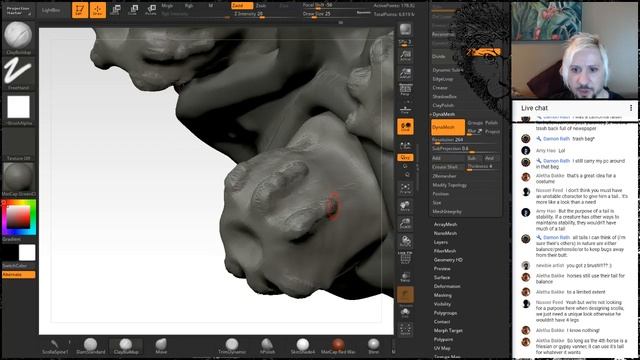Switch to Zsub sculpt mode
Image resolution: width=640 pixels, height=360 pixels.
tap(261, 6)
